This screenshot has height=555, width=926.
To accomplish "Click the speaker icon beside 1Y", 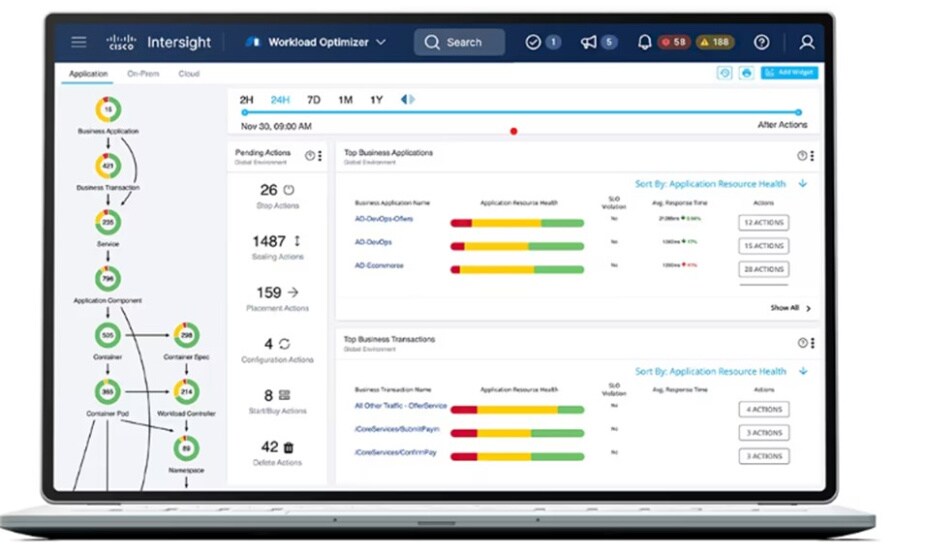I will (x=407, y=100).
